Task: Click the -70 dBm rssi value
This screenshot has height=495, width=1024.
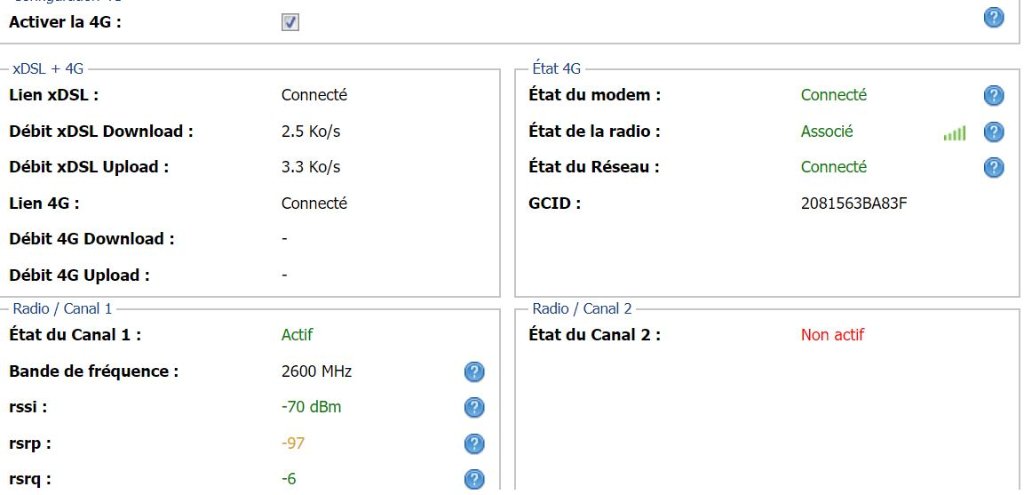Action: coord(311,407)
